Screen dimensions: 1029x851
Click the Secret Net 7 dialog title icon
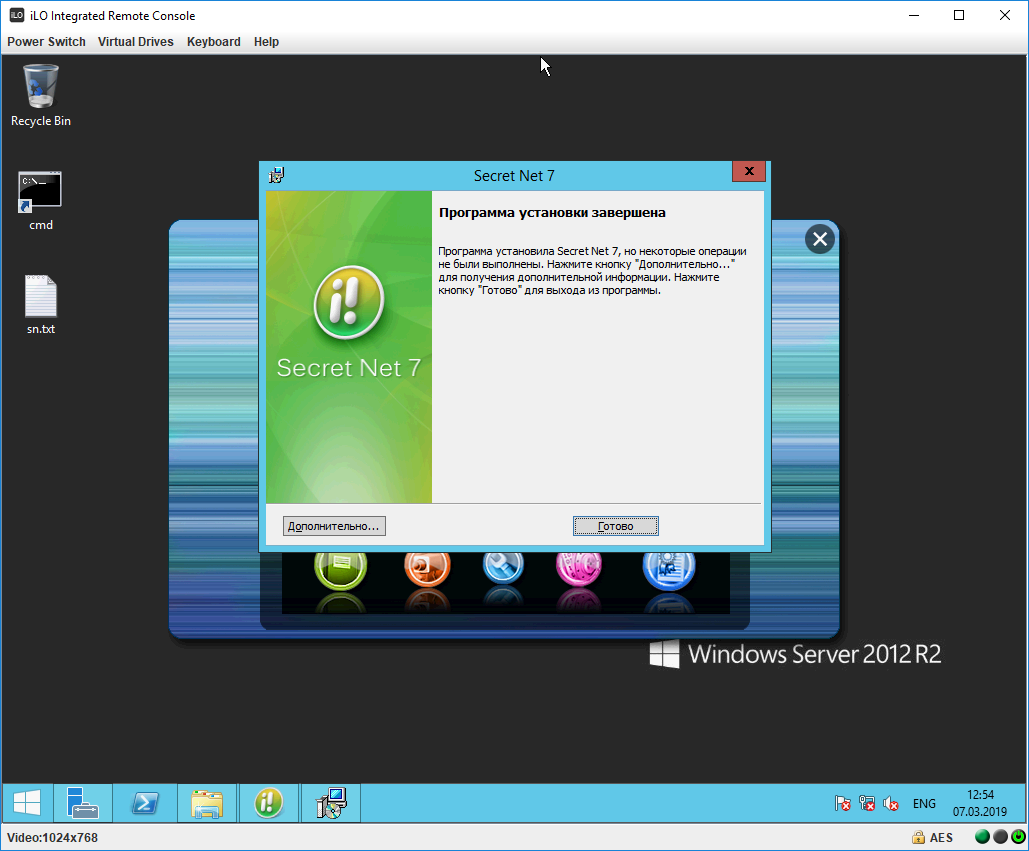277,175
